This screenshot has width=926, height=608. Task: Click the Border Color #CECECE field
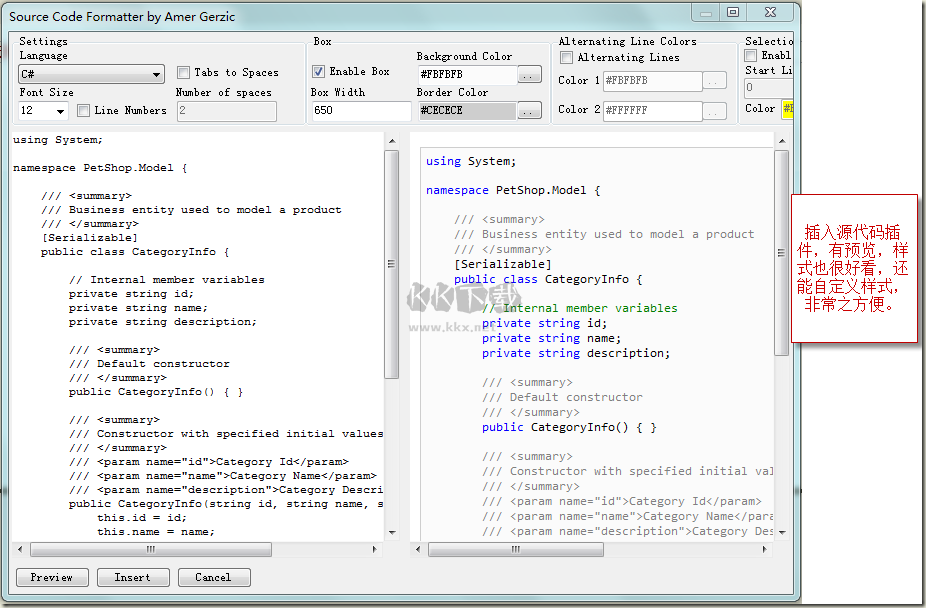click(x=467, y=110)
